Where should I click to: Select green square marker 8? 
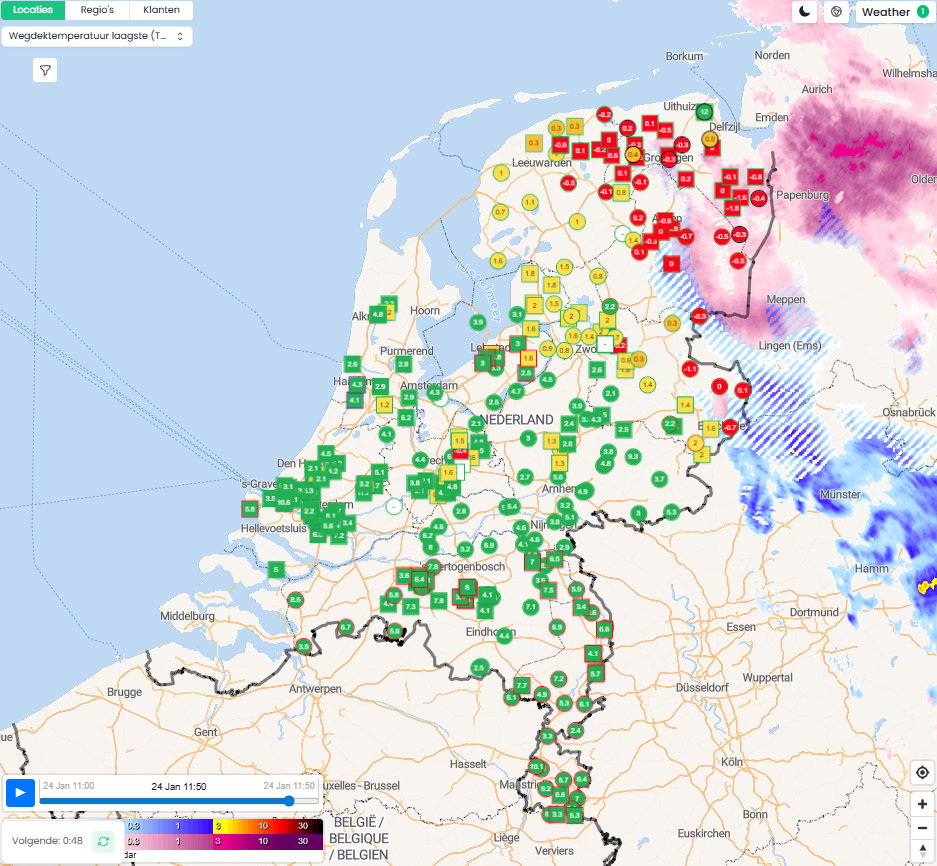[x=467, y=587]
